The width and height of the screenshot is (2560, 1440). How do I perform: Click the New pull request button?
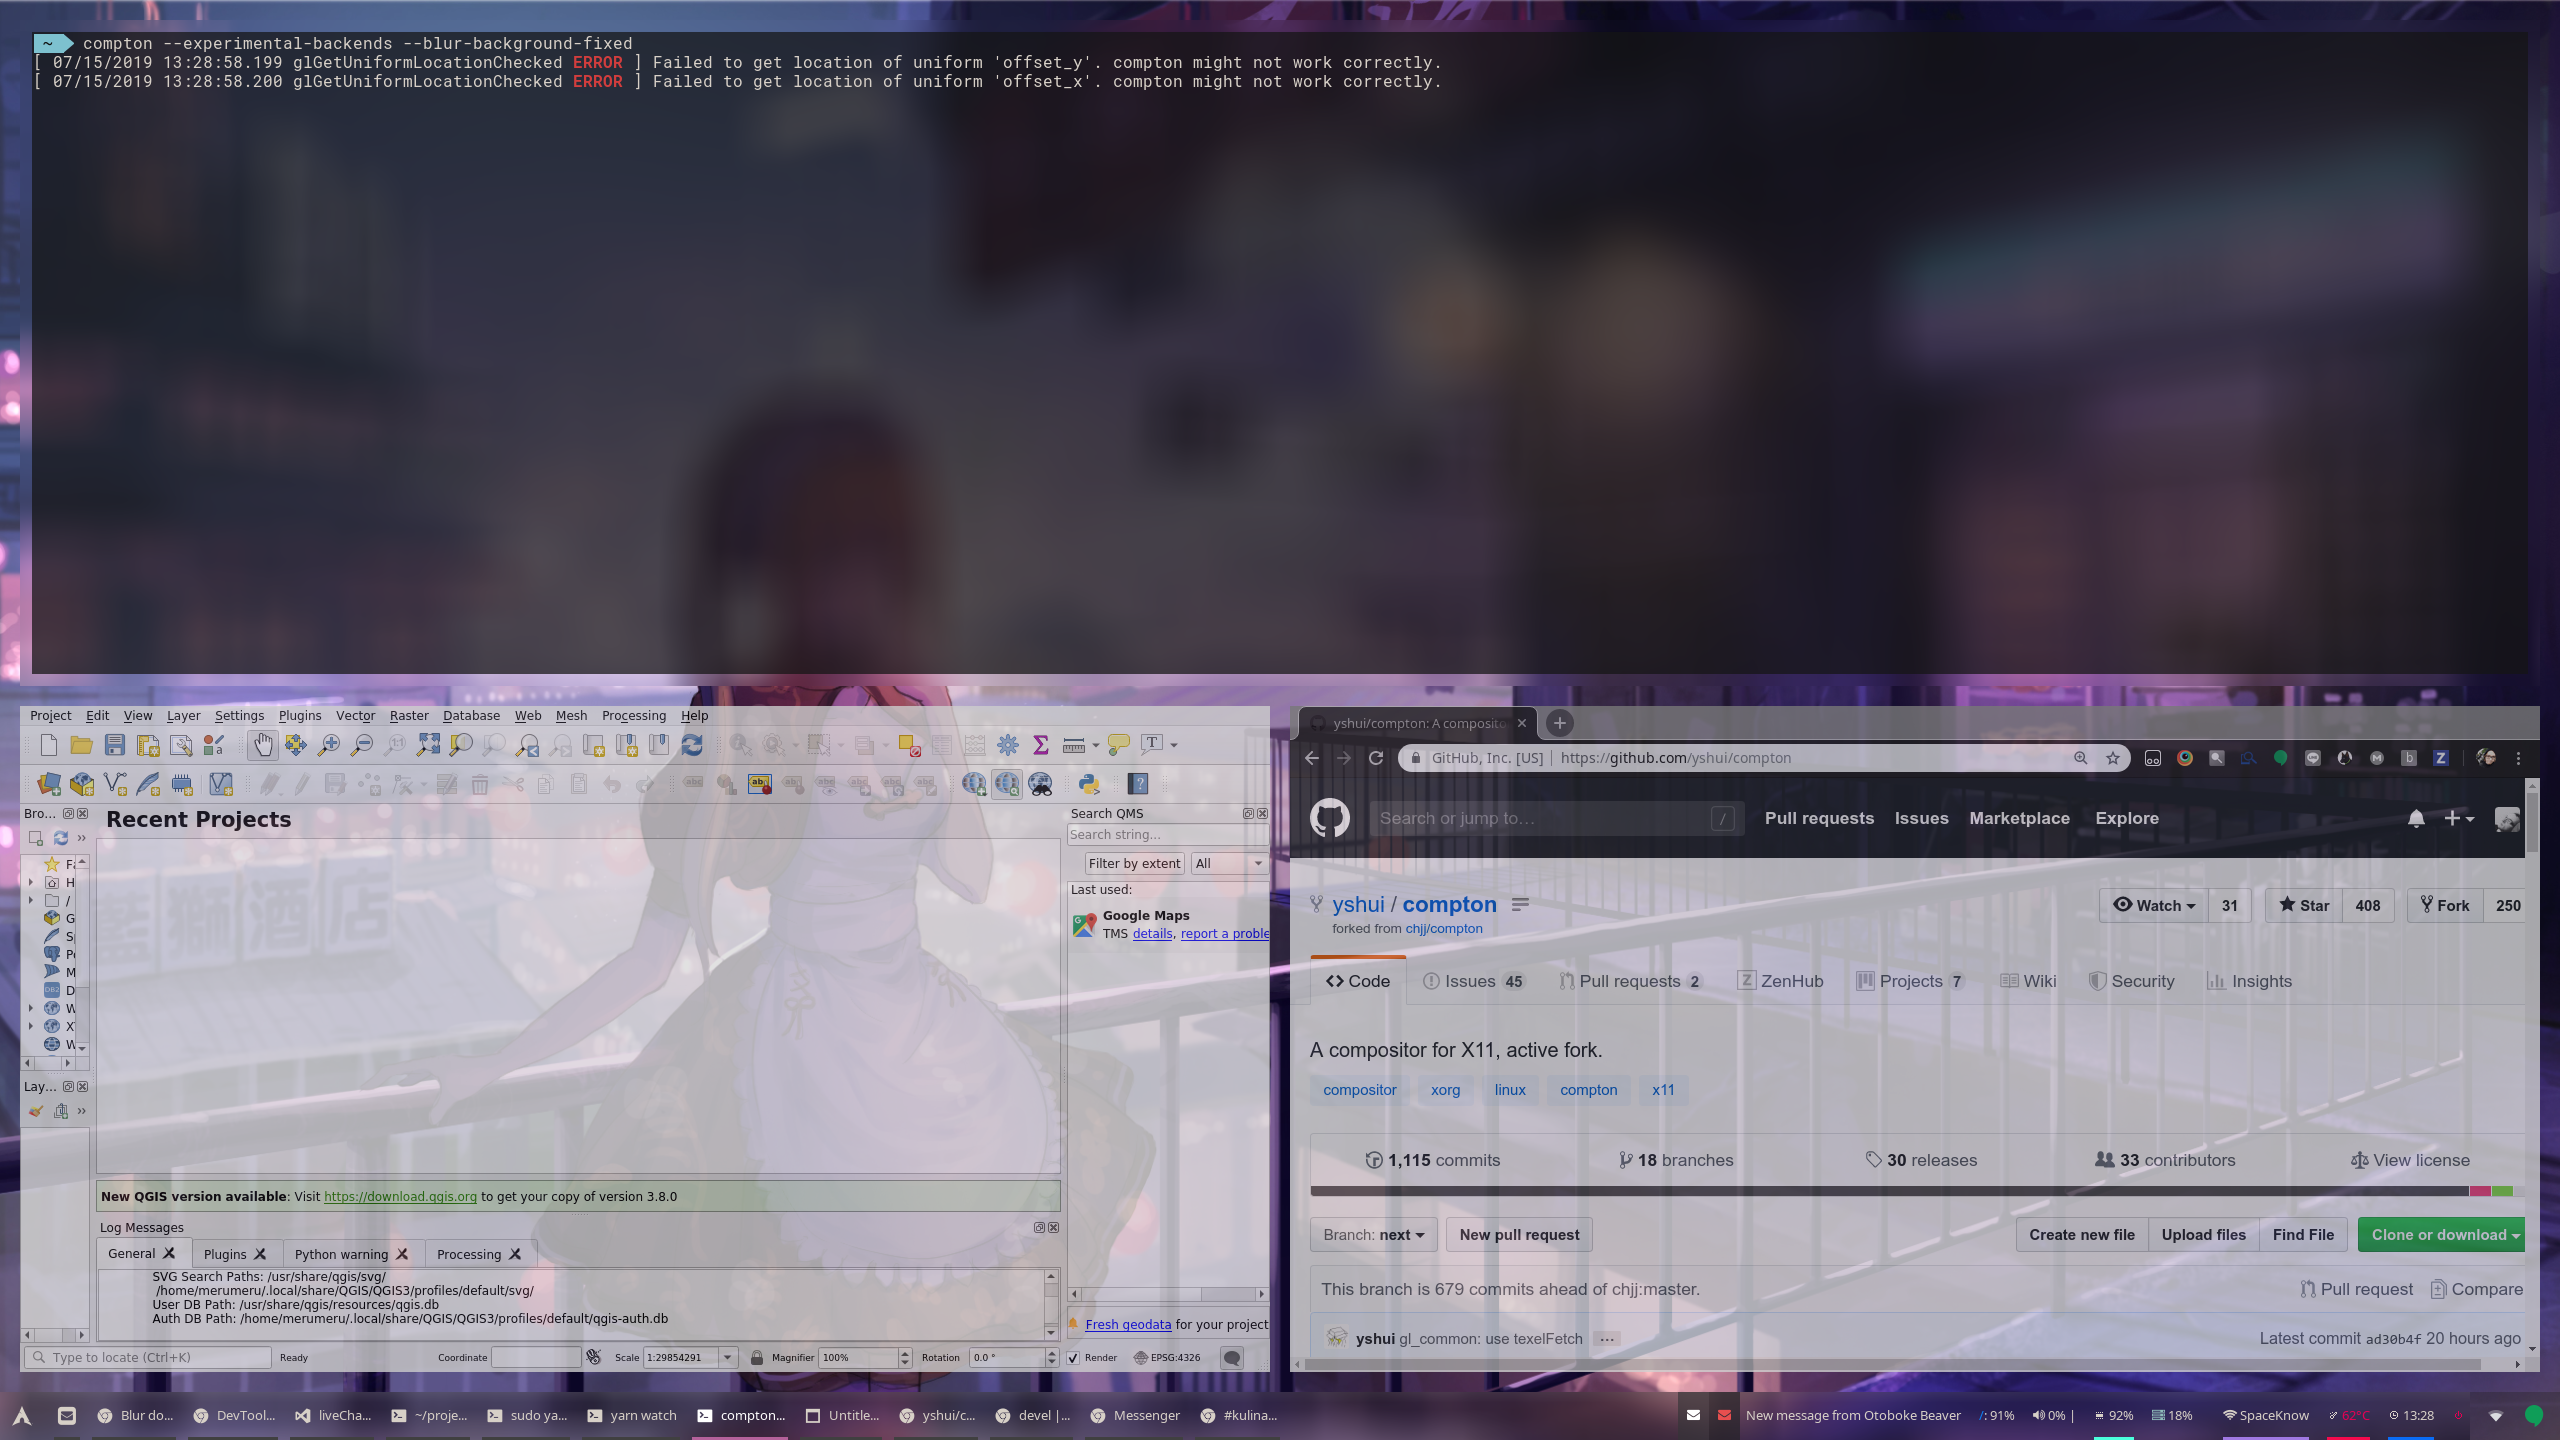tap(1519, 1235)
